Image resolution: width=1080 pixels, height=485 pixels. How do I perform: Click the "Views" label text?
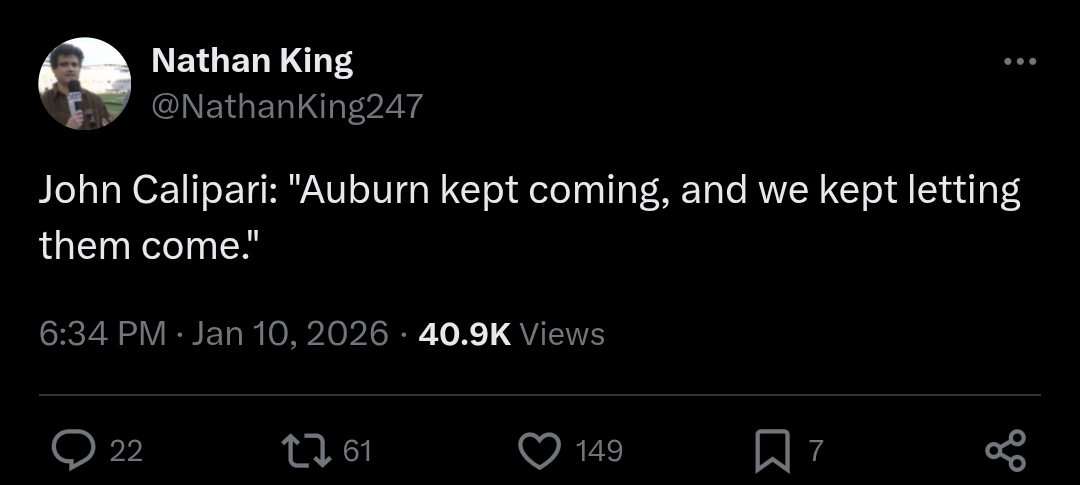562,333
